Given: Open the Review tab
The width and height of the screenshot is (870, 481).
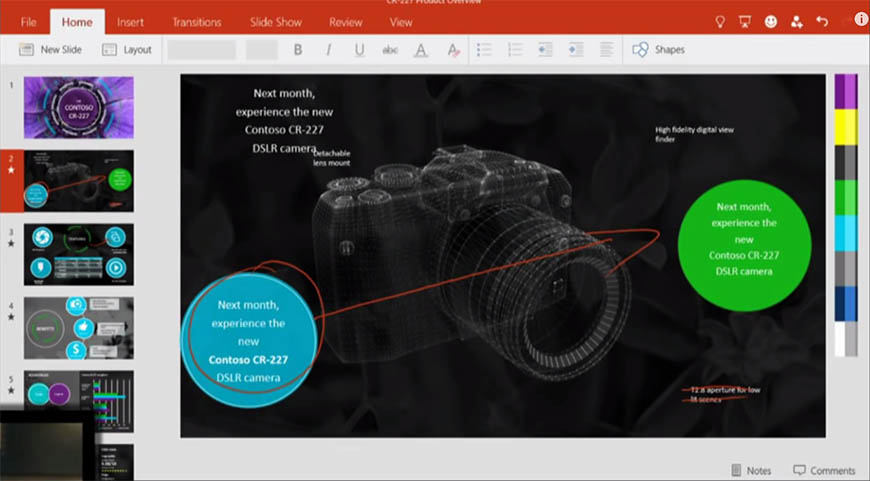Looking at the screenshot, I should pos(345,22).
